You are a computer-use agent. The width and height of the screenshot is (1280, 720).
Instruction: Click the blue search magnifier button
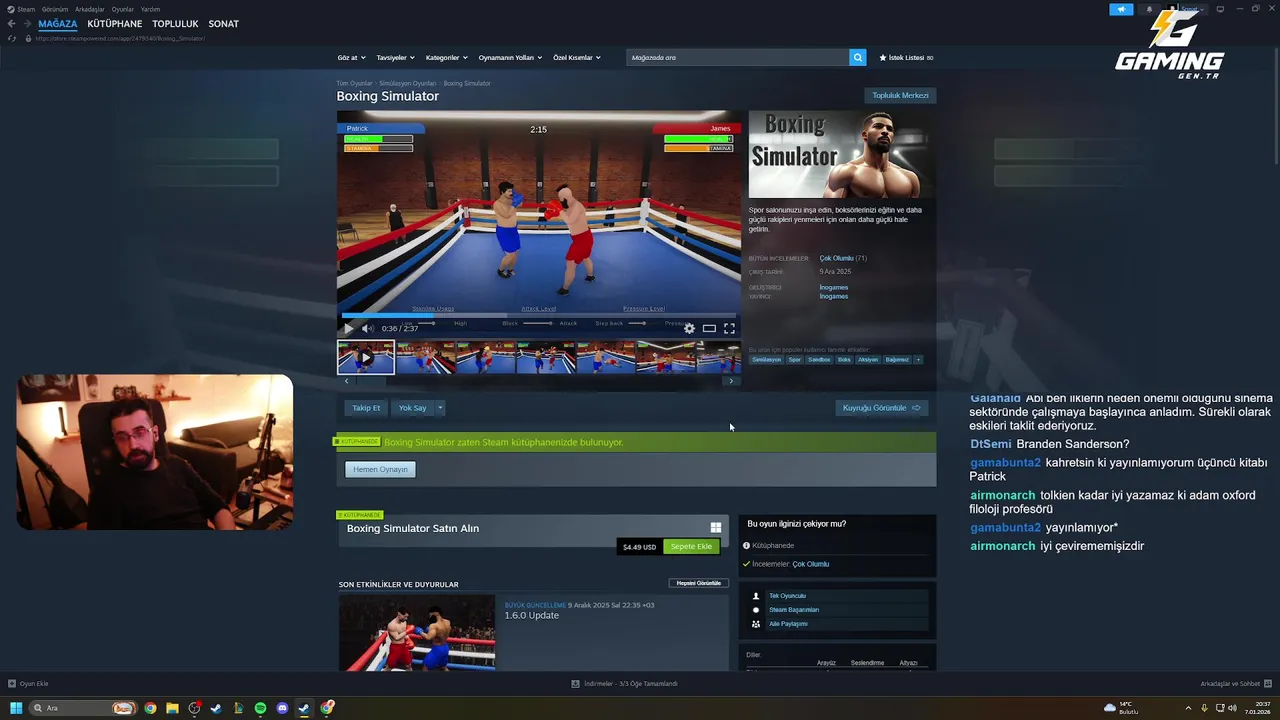[x=858, y=58]
